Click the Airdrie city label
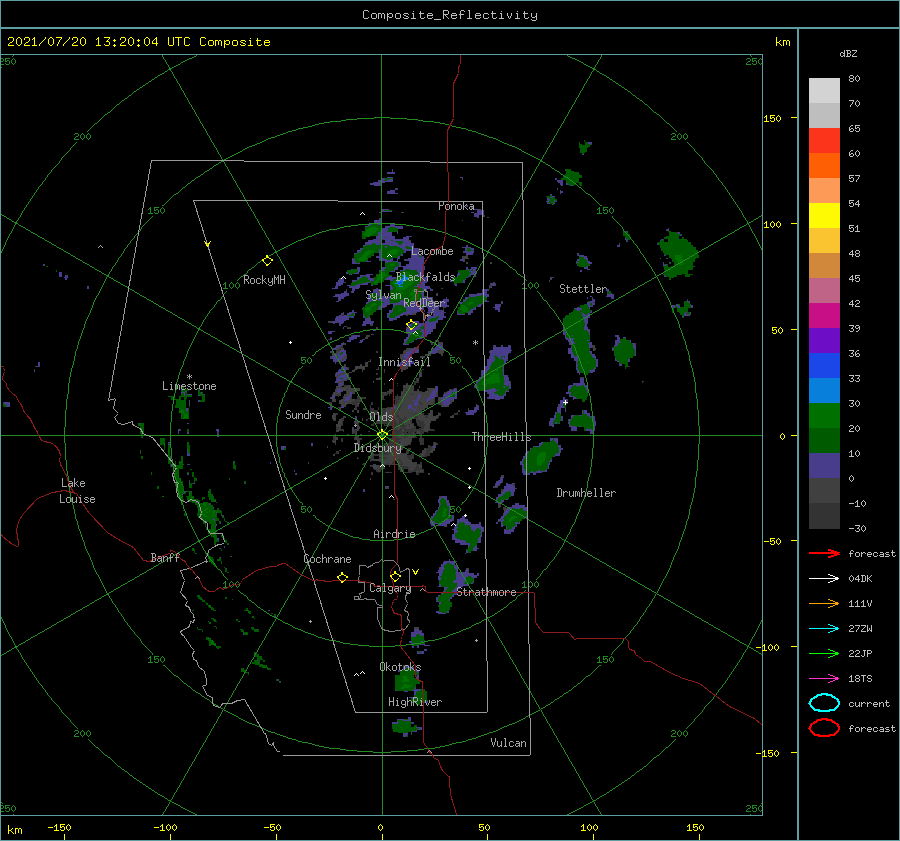Image resolution: width=900 pixels, height=841 pixels. pyautogui.click(x=394, y=534)
